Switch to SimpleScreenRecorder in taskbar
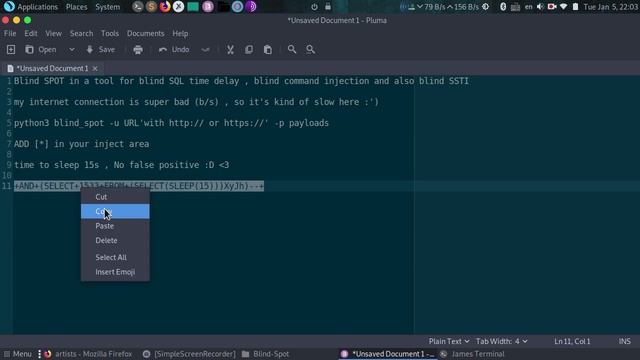640x360 pixels. [x=189, y=354]
